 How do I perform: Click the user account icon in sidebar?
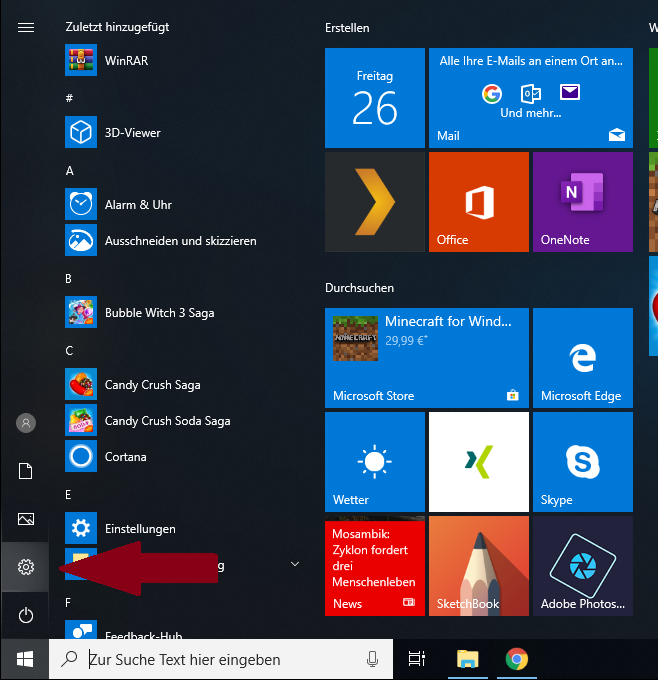26,423
